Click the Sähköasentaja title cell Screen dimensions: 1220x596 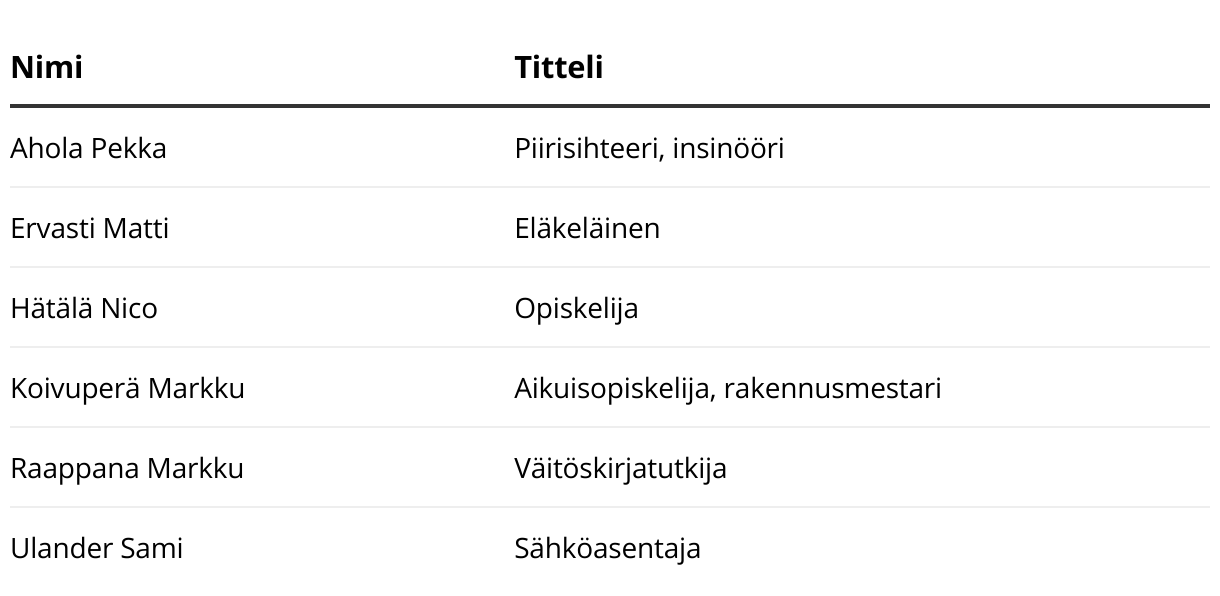[x=607, y=548]
